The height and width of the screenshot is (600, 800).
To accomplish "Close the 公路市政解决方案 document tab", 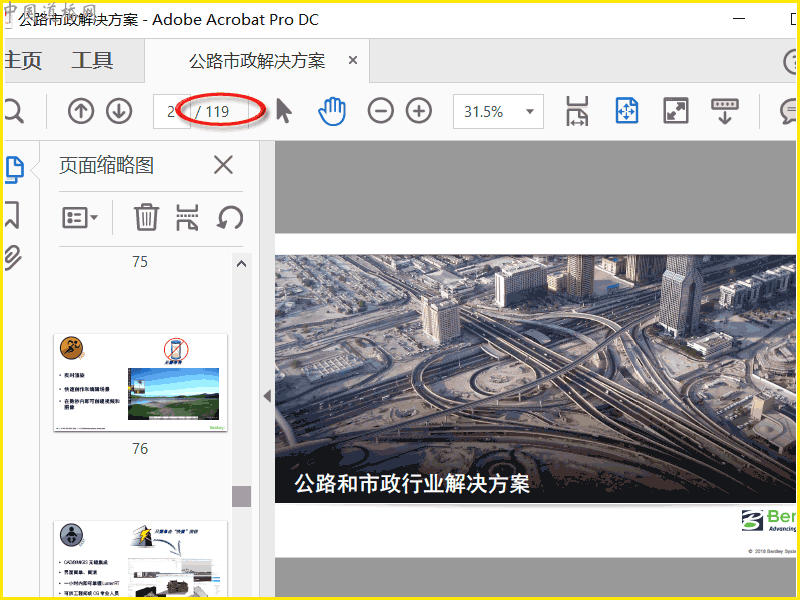I will (x=353, y=60).
